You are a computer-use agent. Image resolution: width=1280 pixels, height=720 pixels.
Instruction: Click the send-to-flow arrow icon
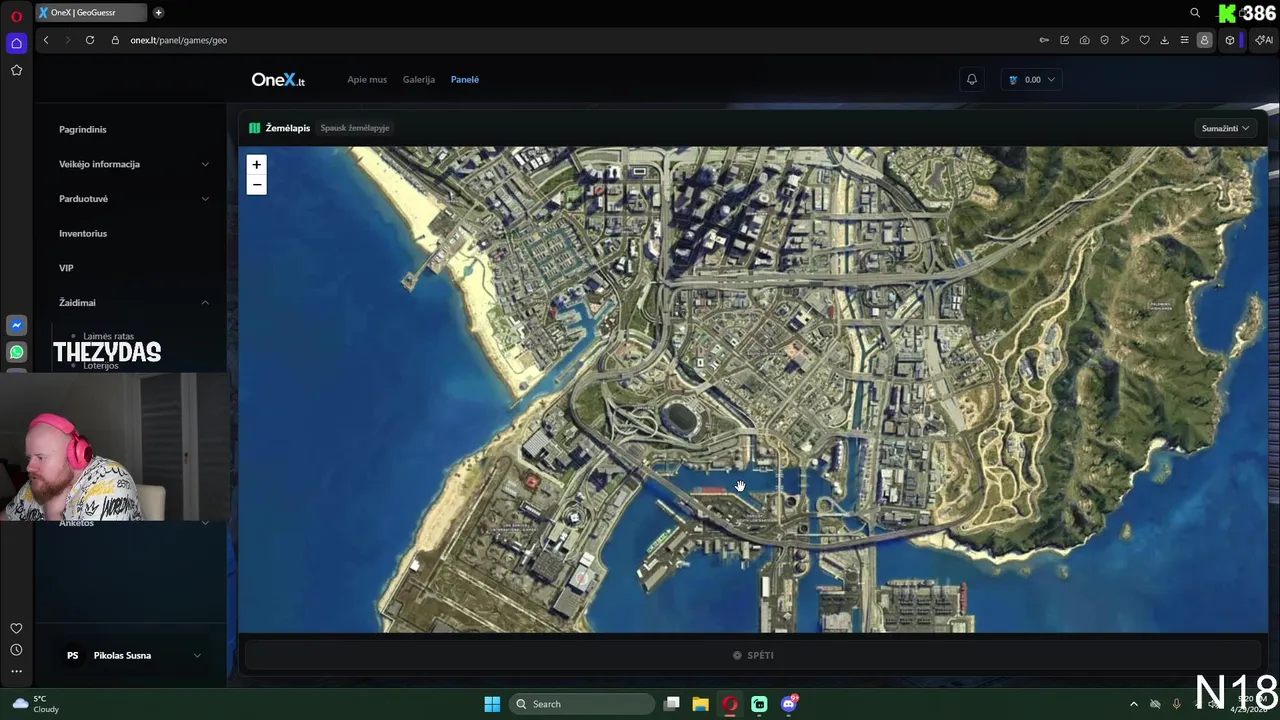tap(1124, 40)
